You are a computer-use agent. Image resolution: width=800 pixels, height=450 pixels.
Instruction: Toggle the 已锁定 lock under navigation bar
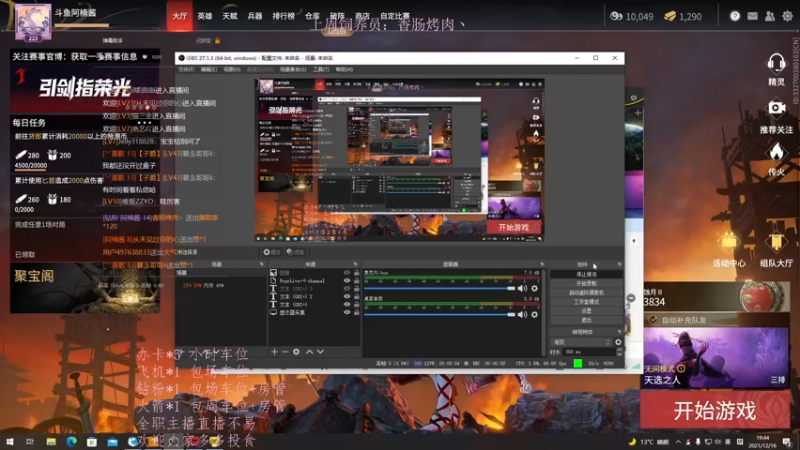[x=218, y=40]
